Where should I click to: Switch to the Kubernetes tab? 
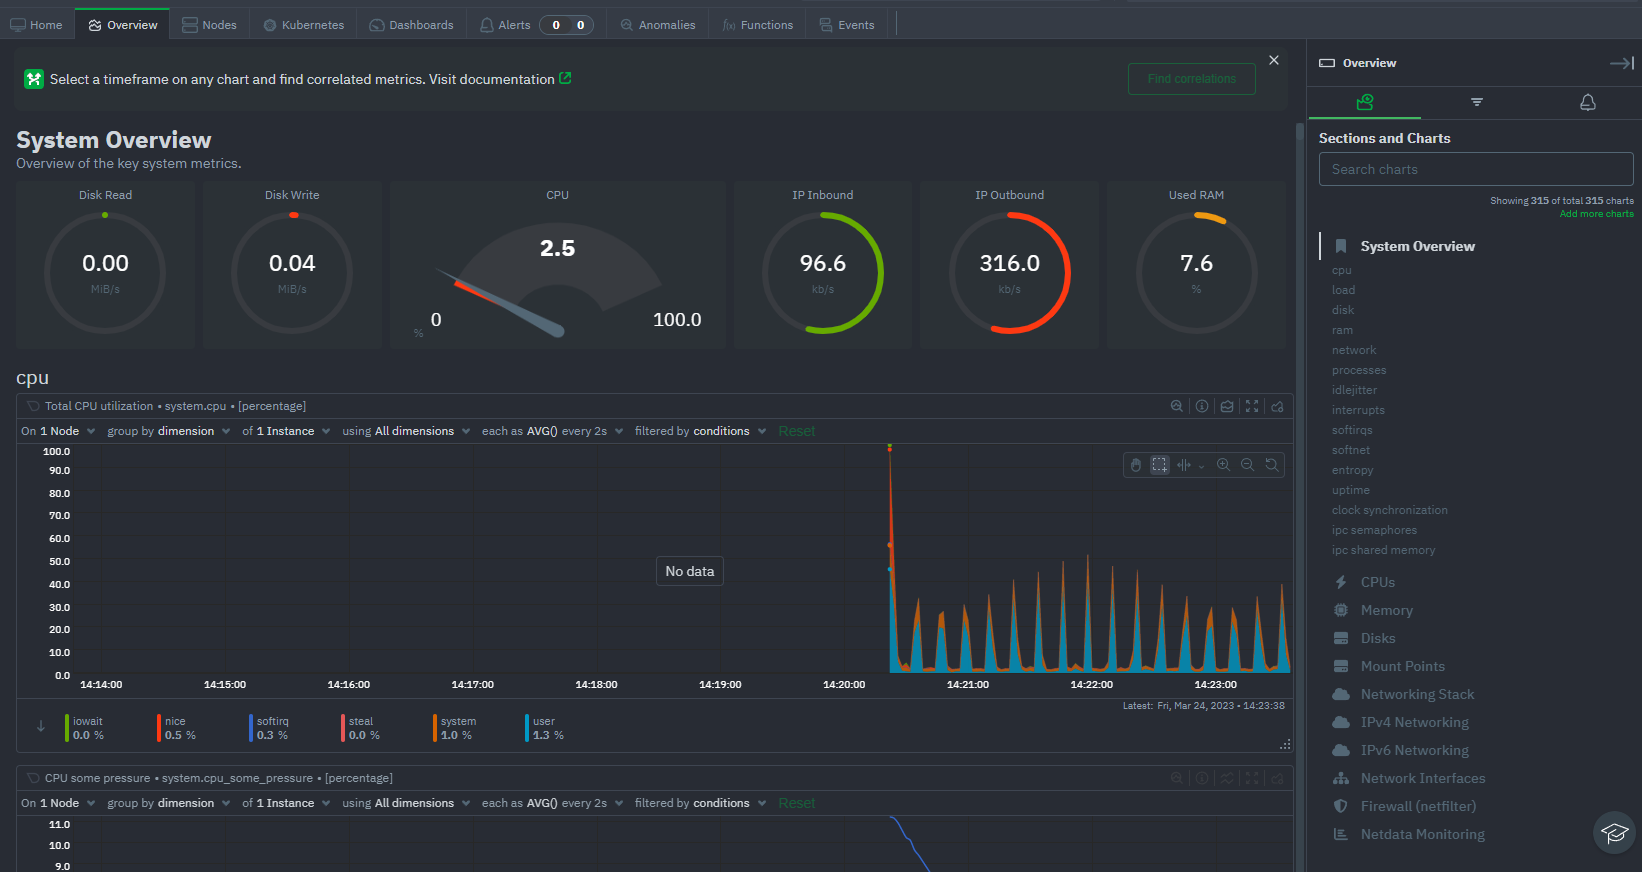[304, 25]
